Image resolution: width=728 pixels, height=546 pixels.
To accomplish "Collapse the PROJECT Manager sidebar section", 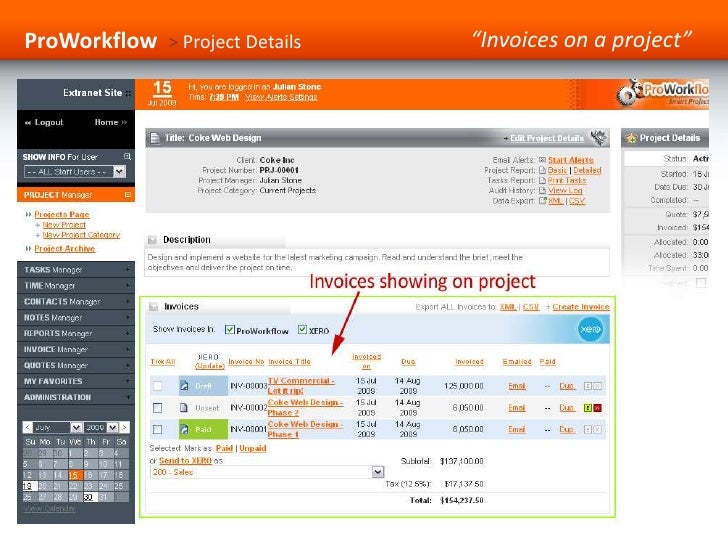I will tap(128, 195).
